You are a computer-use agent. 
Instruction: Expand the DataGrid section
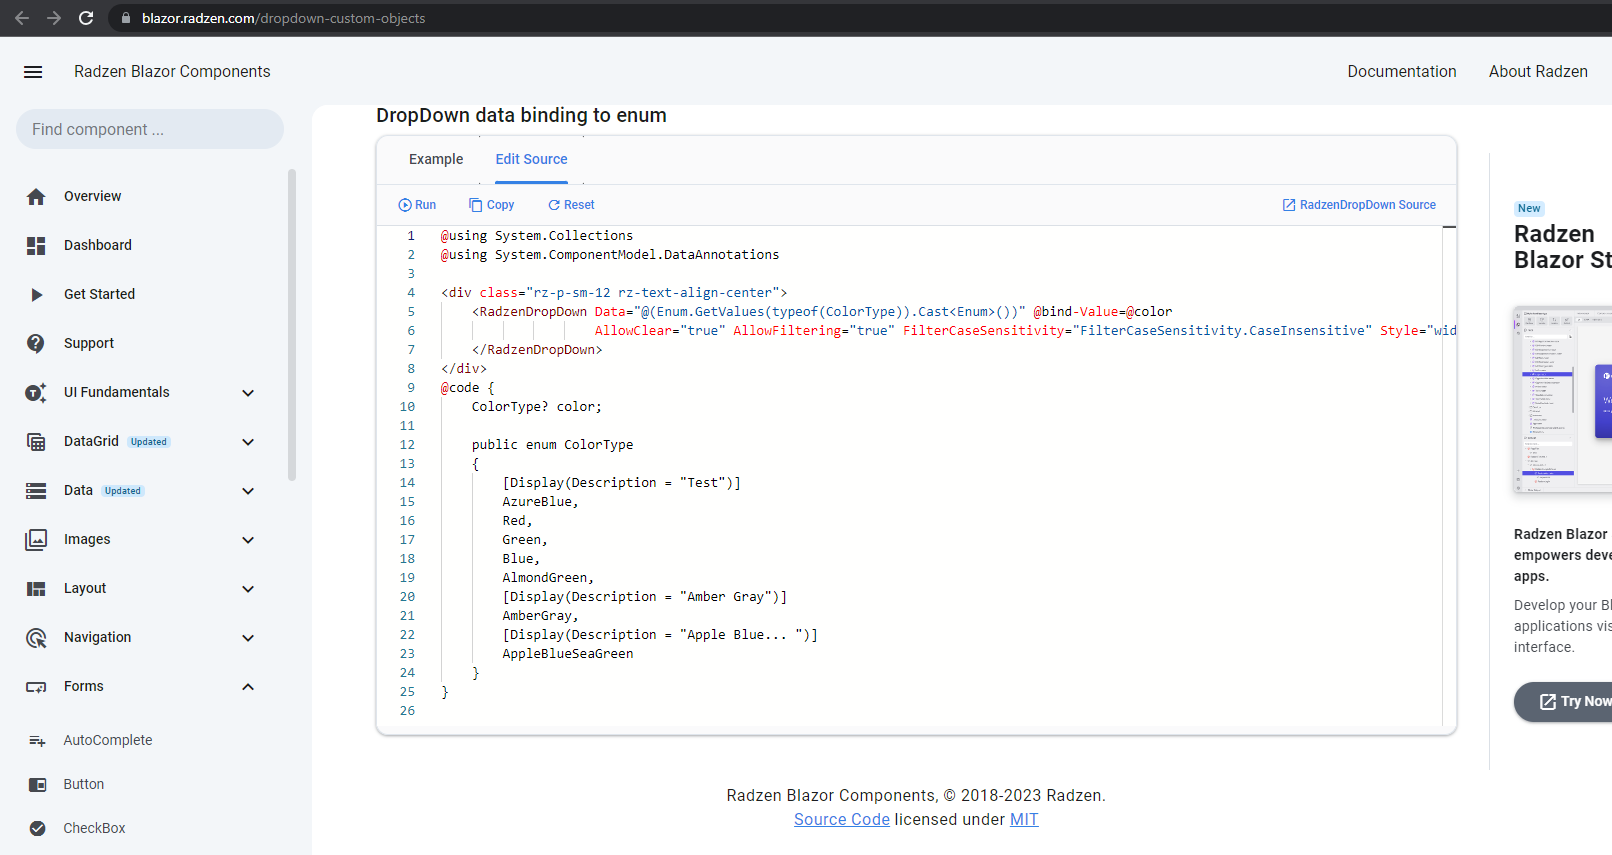[248, 442]
